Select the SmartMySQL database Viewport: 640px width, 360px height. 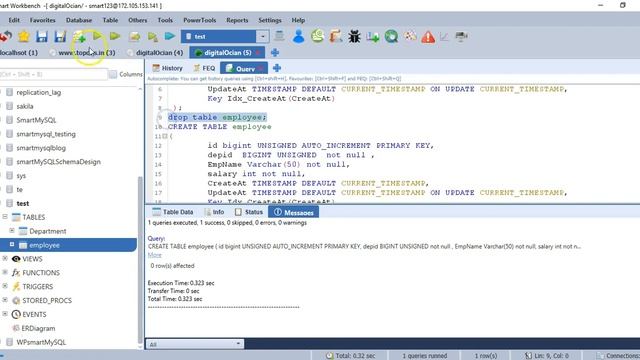click(36, 120)
